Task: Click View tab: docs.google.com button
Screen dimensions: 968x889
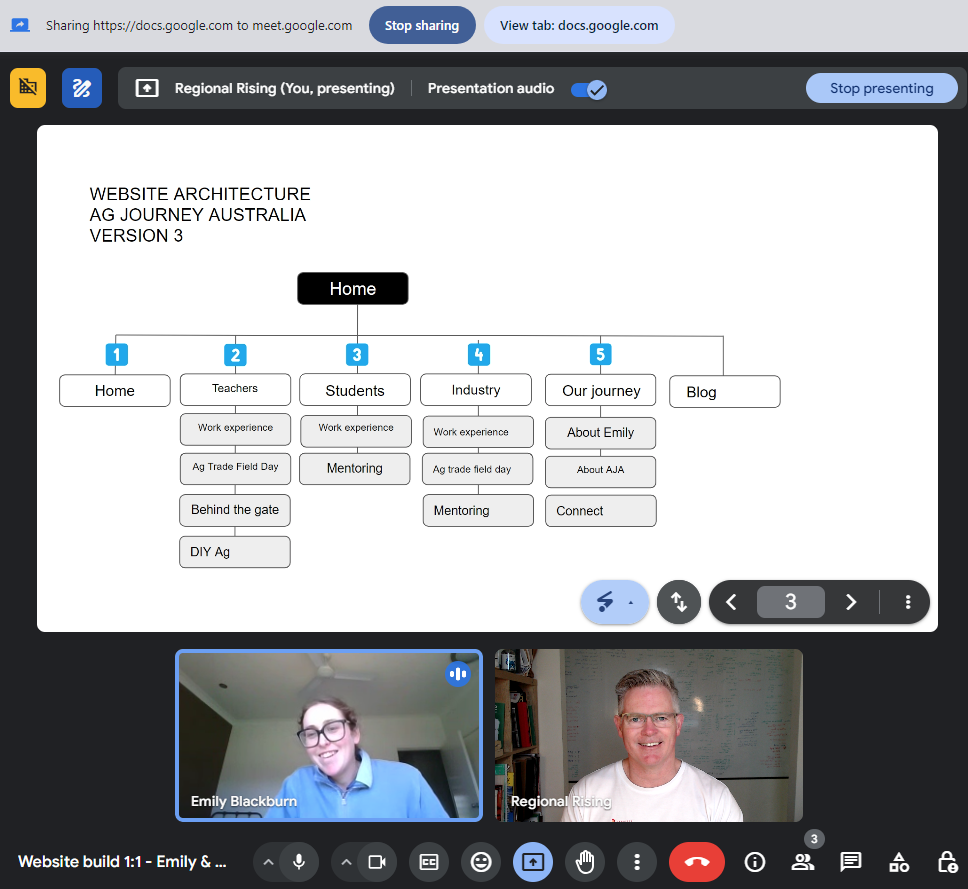Action: 579,25
